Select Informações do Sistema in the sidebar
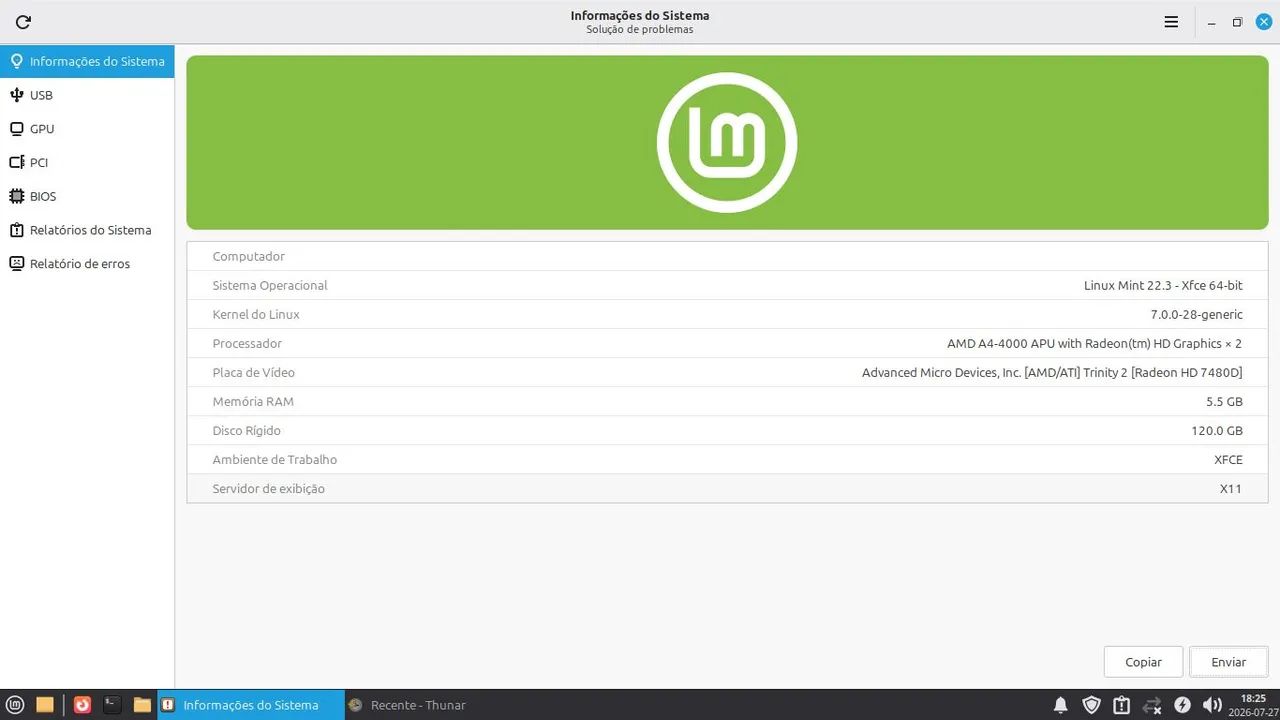Screen dimensions: 1280x720 pyautogui.click(x=87, y=61)
